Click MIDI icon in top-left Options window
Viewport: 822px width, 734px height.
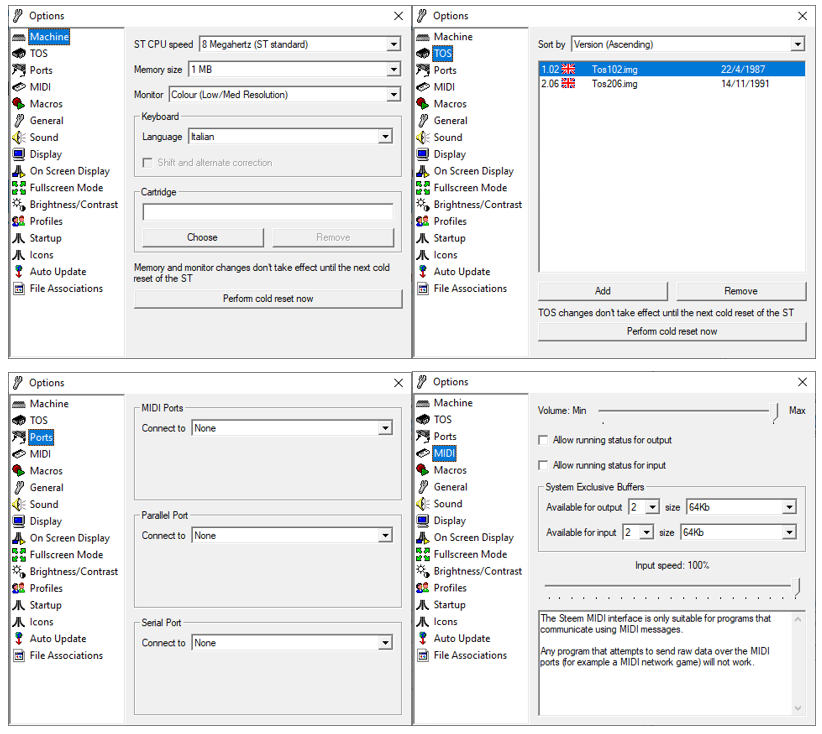tap(19, 87)
